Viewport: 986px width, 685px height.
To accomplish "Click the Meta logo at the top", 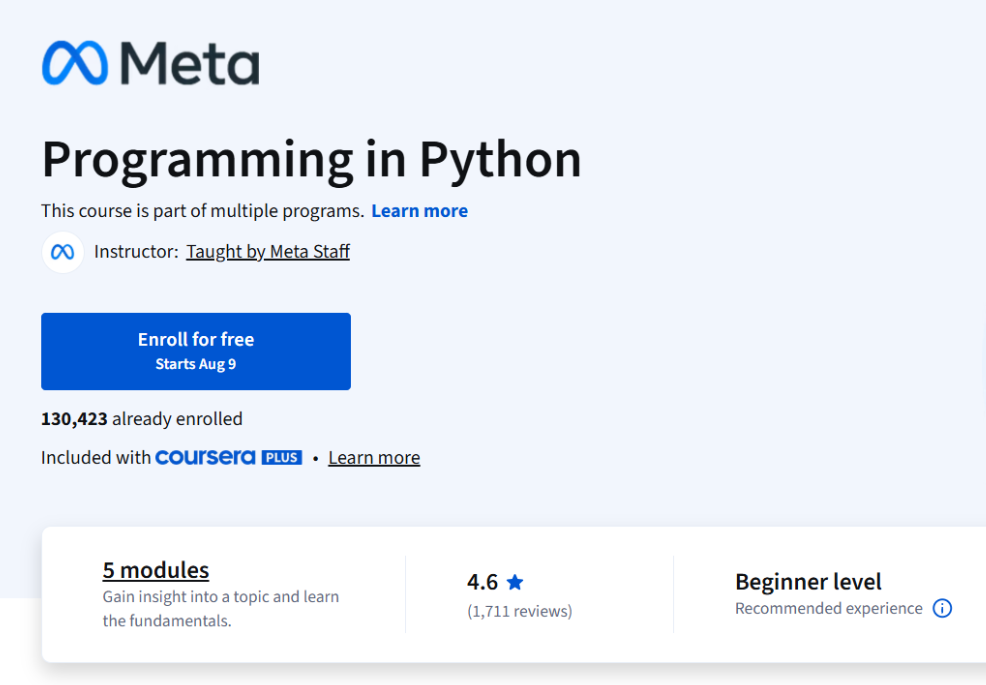I will [150, 63].
